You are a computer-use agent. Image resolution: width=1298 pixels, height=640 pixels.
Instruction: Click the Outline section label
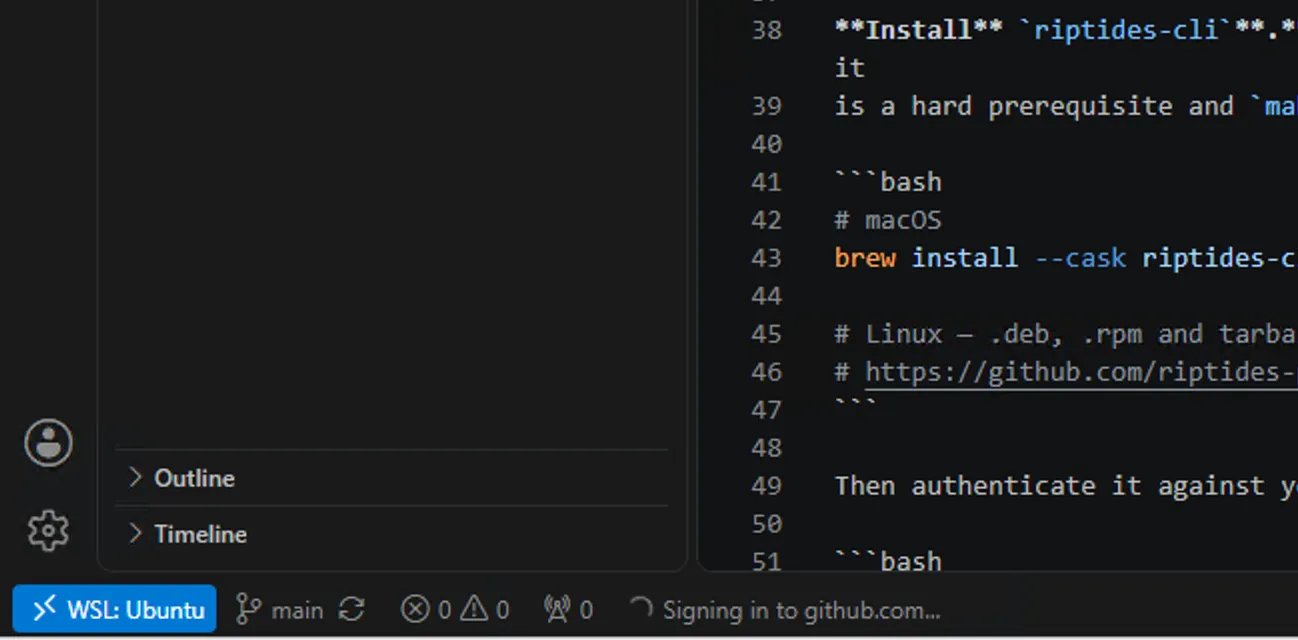point(194,478)
